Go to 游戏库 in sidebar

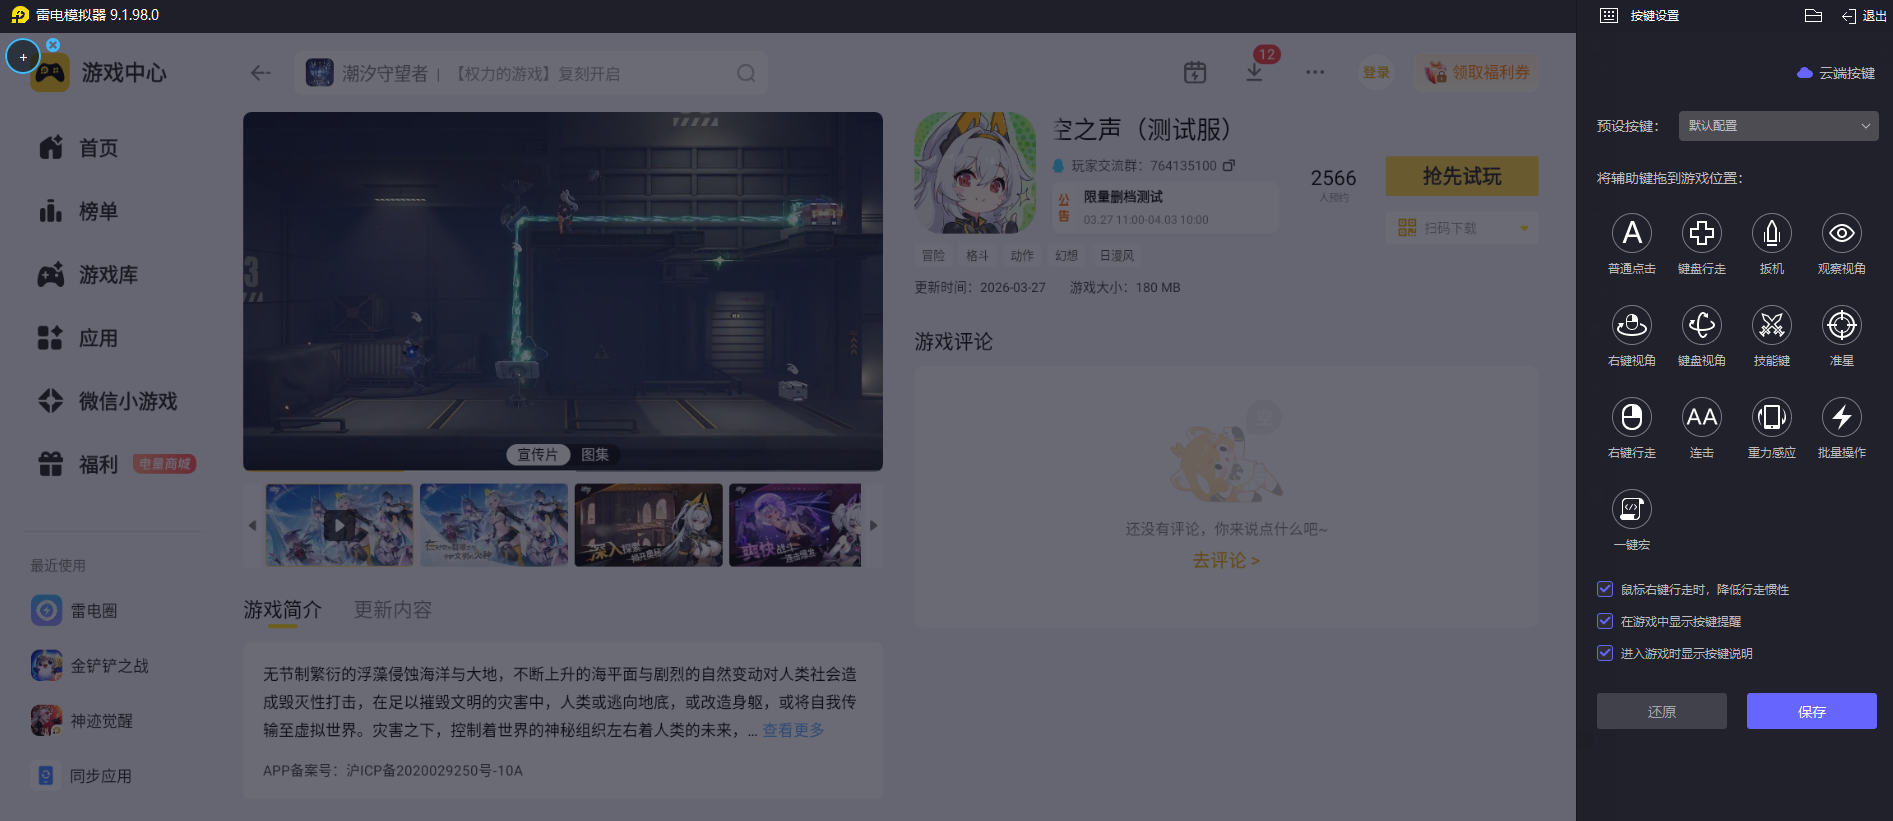pos(88,275)
